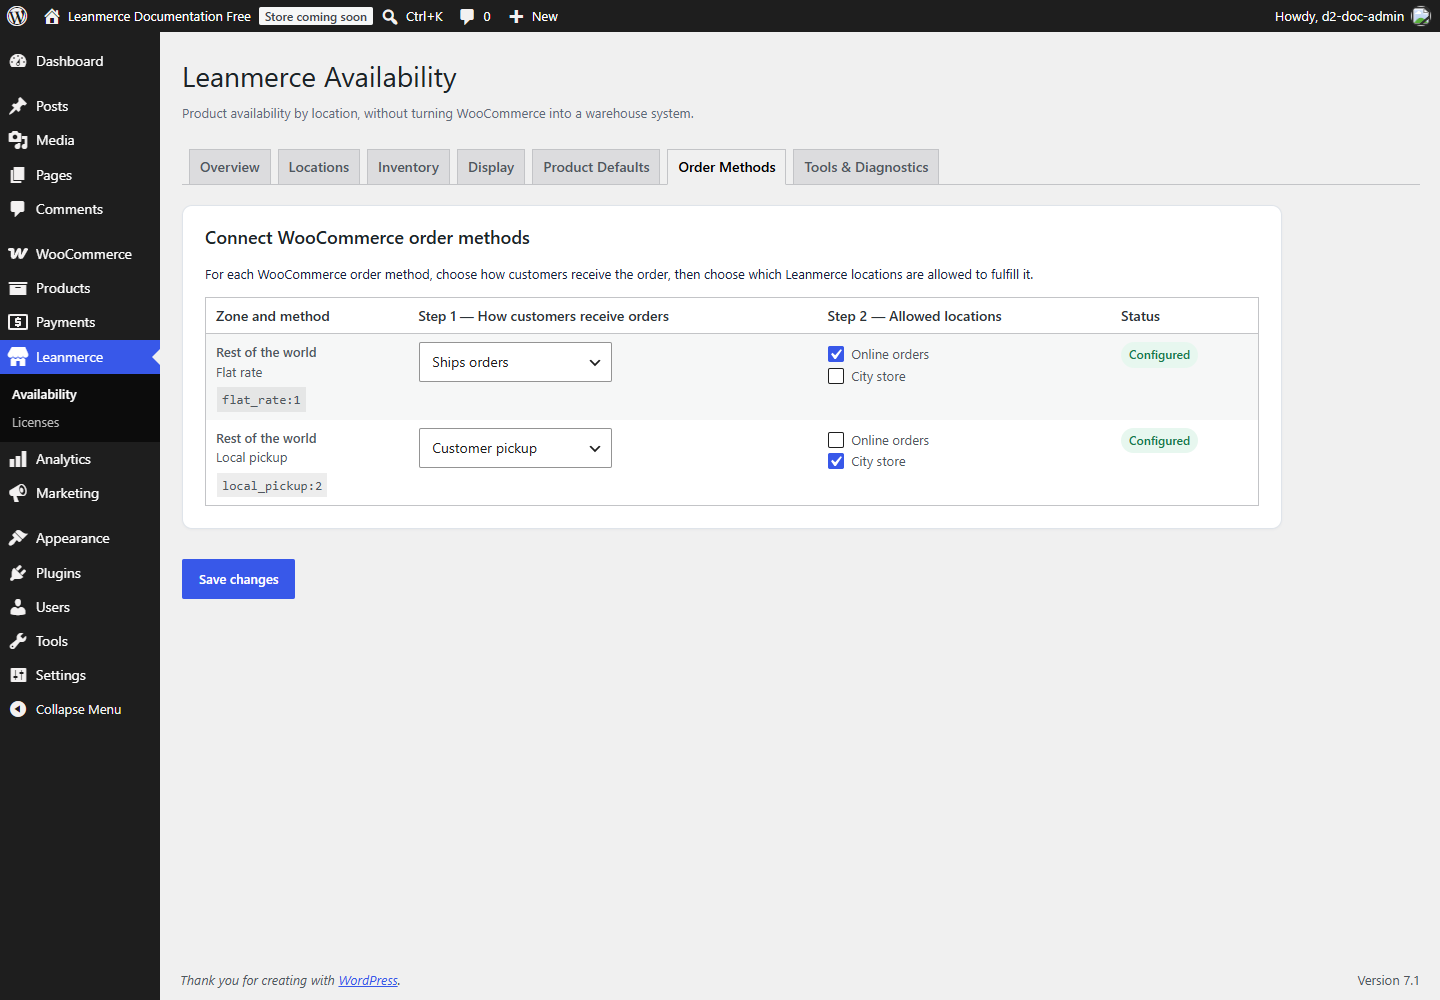The width and height of the screenshot is (1440, 1000).
Task: Click Howdy, d2-doc-admin account text
Action: (1339, 16)
